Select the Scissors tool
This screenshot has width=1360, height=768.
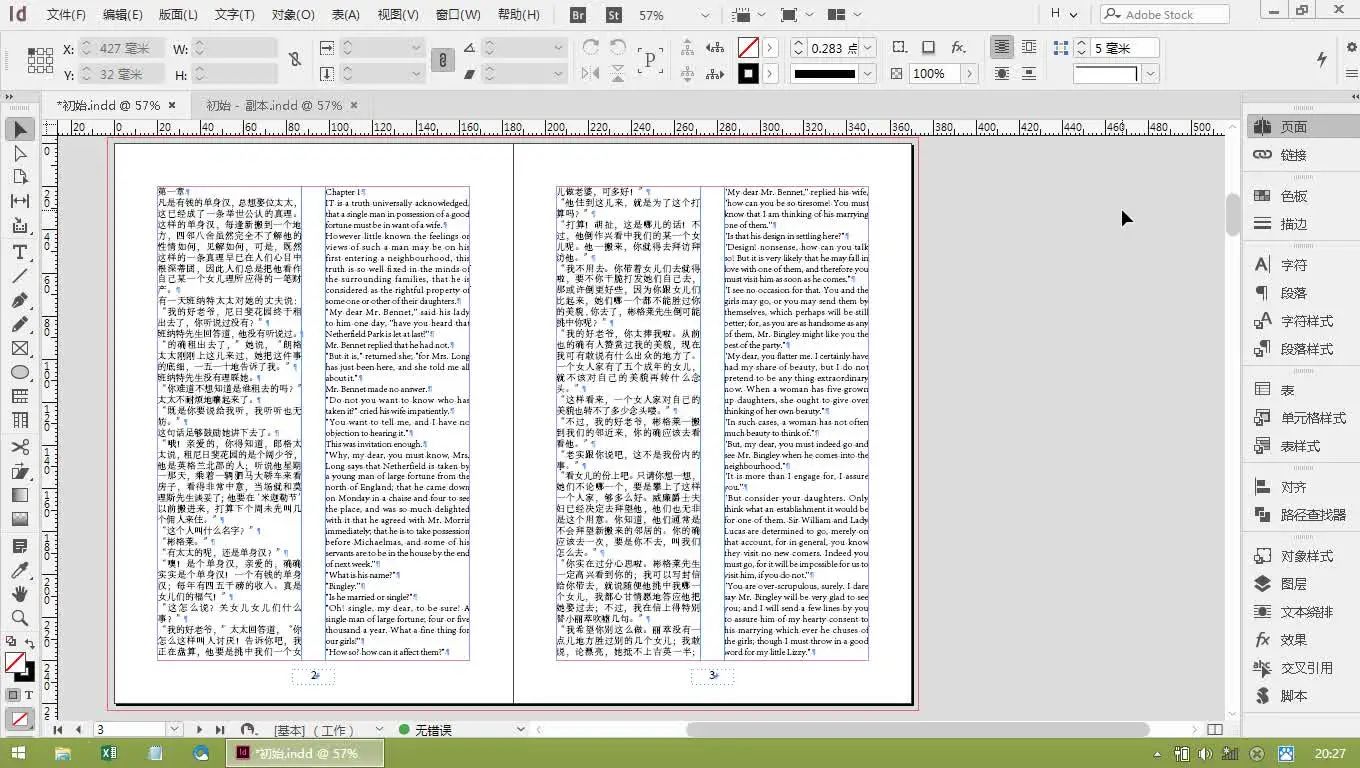coord(20,447)
